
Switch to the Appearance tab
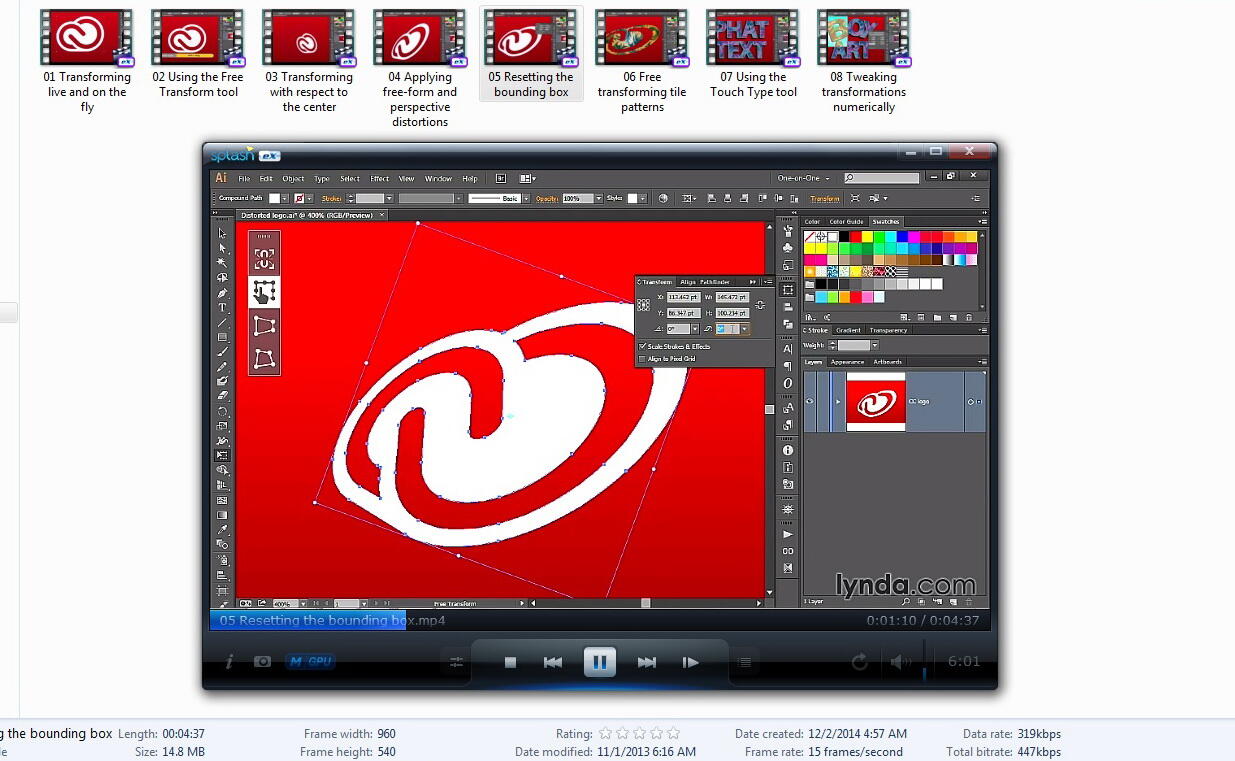(x=848, y=362)
